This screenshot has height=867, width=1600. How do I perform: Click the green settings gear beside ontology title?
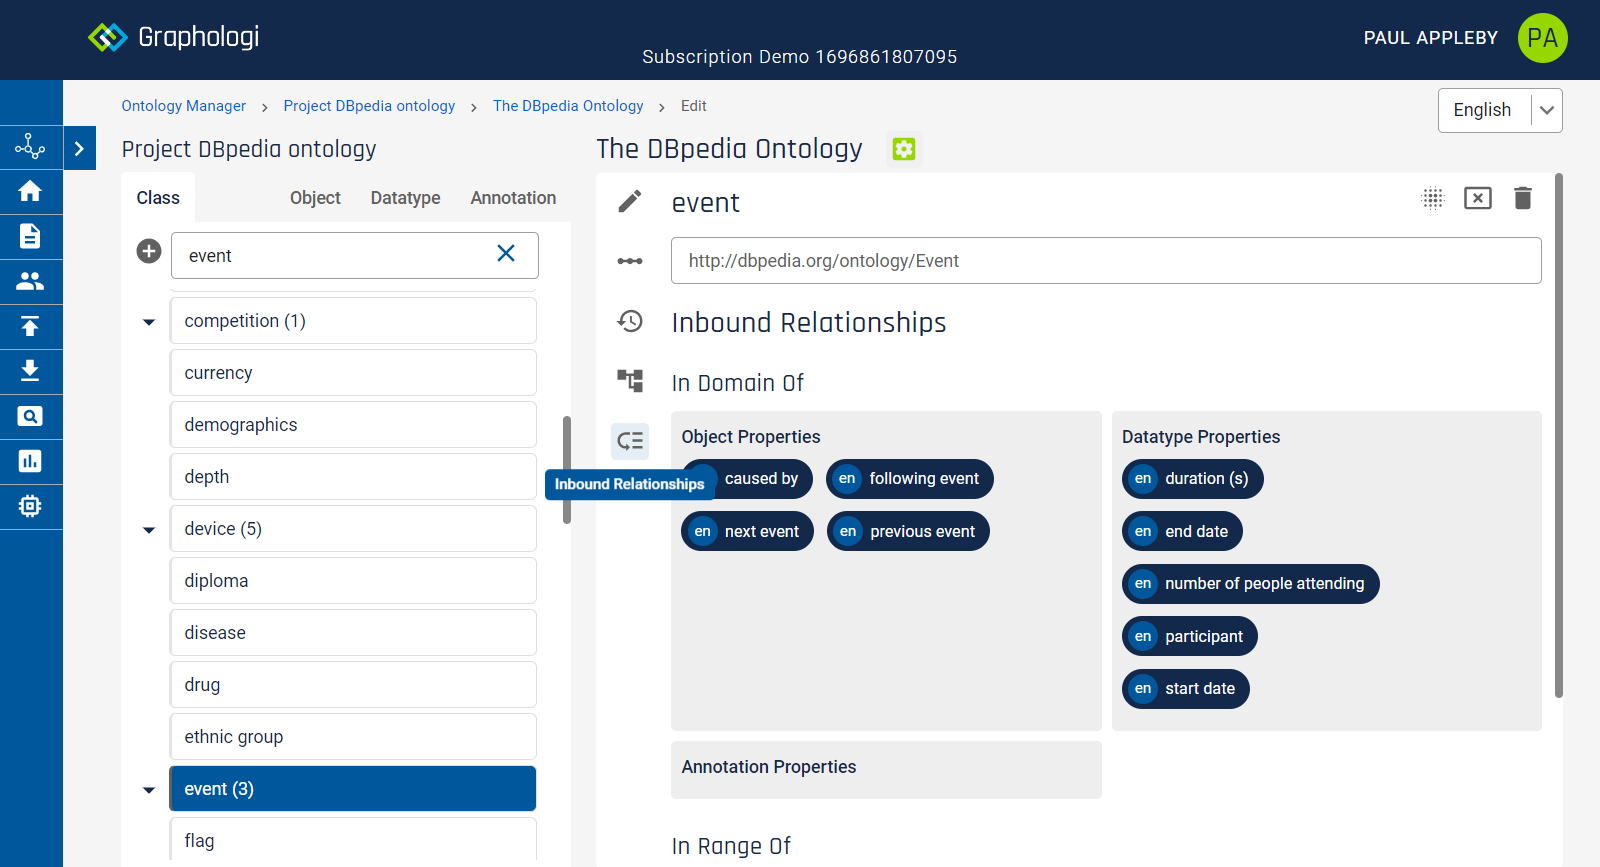[904, 149]
